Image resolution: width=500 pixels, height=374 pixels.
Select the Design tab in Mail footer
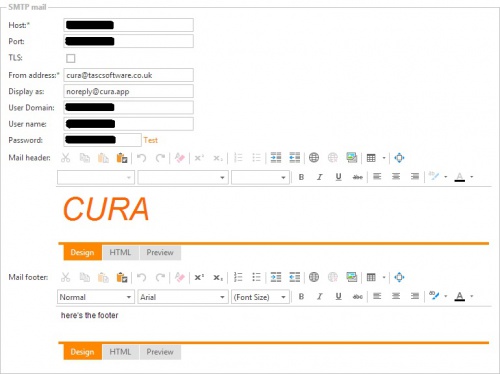tap(82, 352)
